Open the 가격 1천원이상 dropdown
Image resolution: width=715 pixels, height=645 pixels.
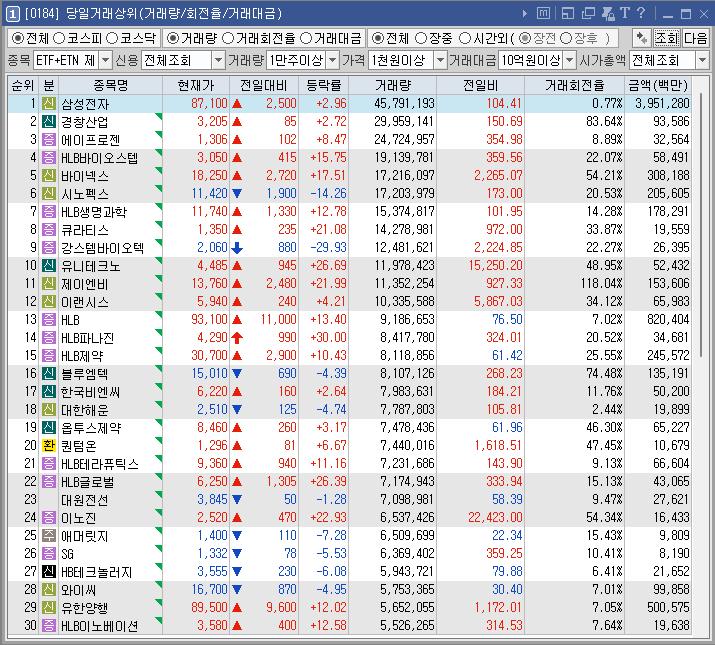click(440, 60)
